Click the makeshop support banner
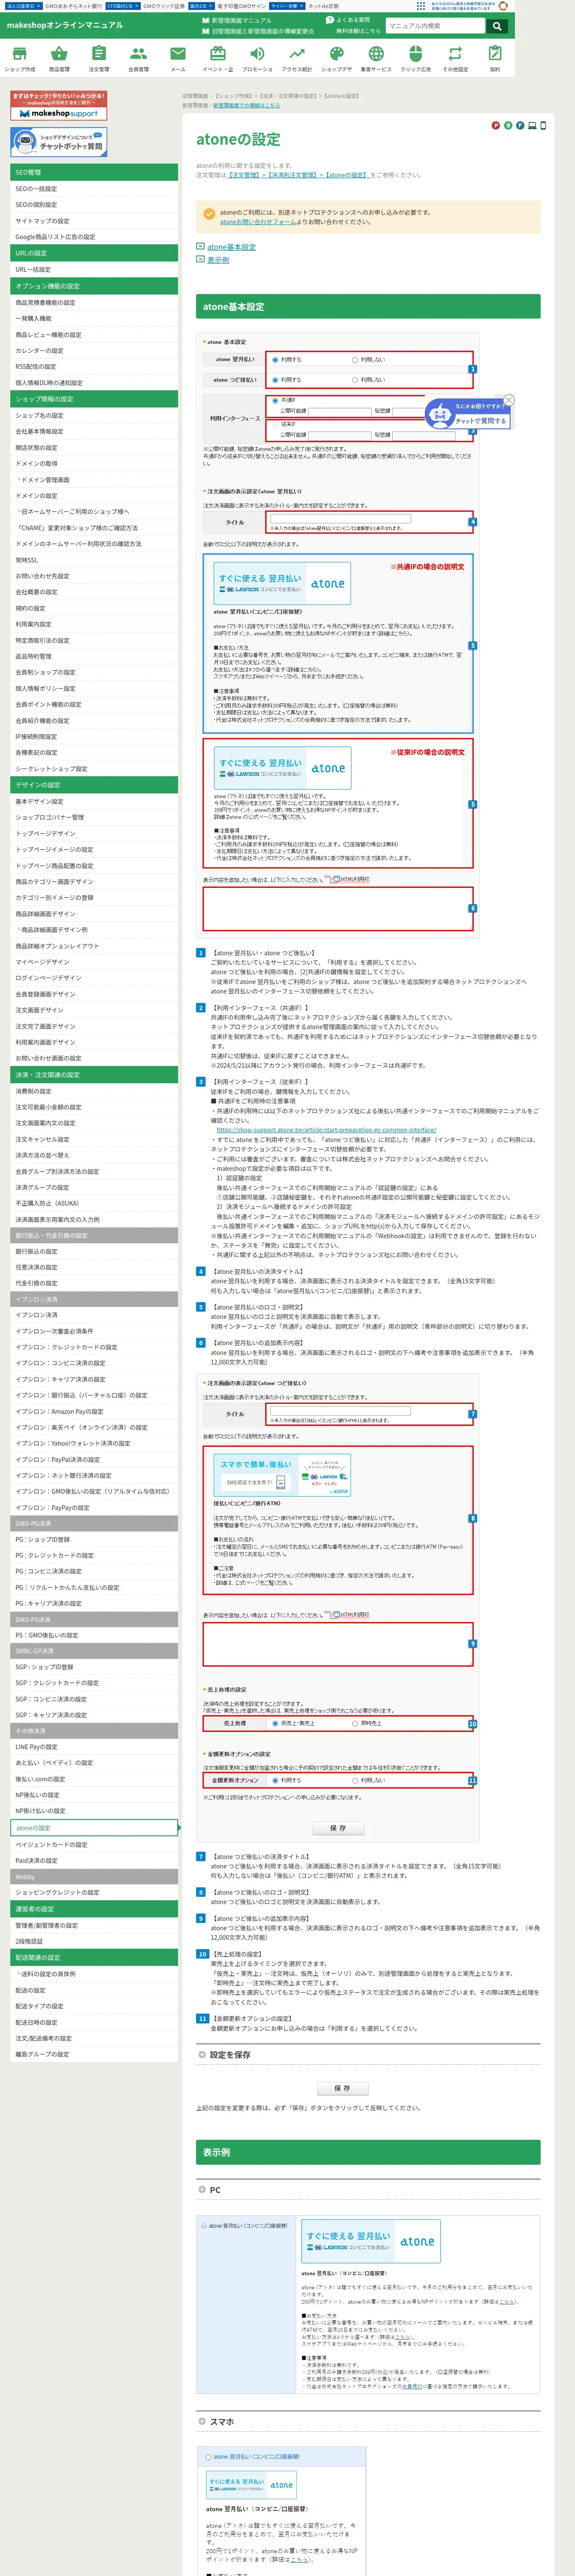Screen dimensions: 575x2576 (x=59, y=106)
